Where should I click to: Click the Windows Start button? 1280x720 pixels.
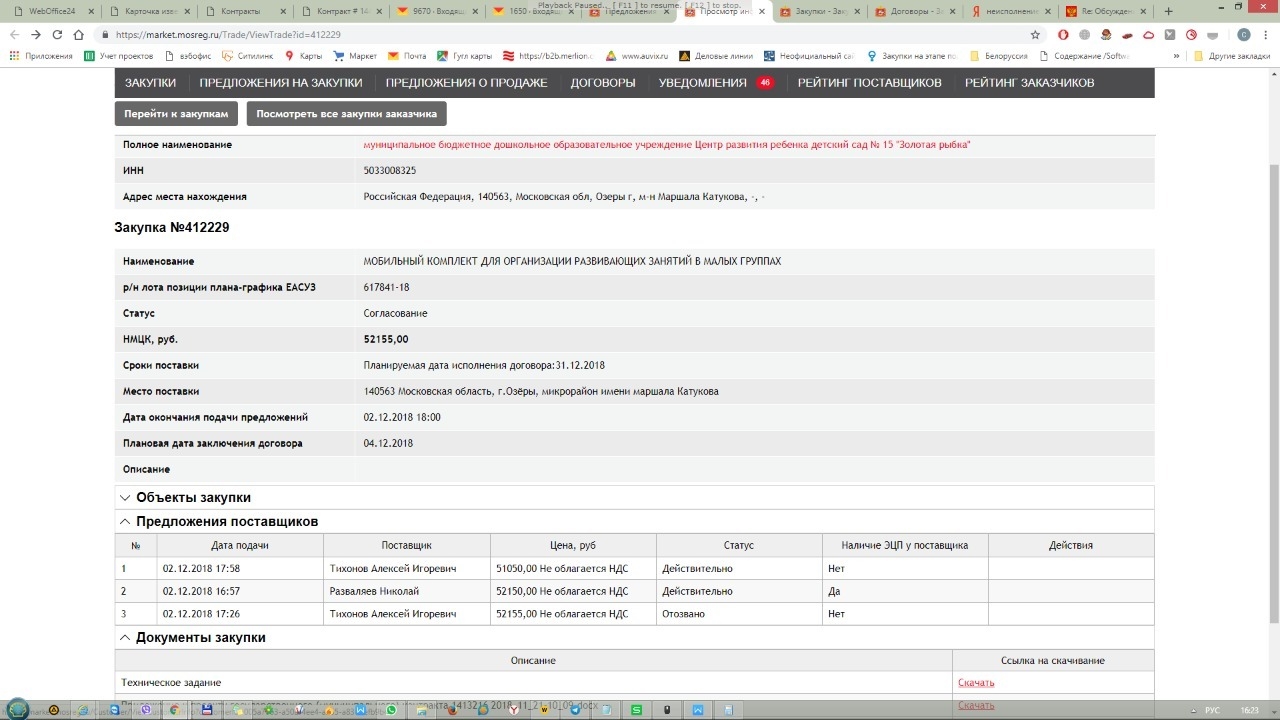point(18,709)
